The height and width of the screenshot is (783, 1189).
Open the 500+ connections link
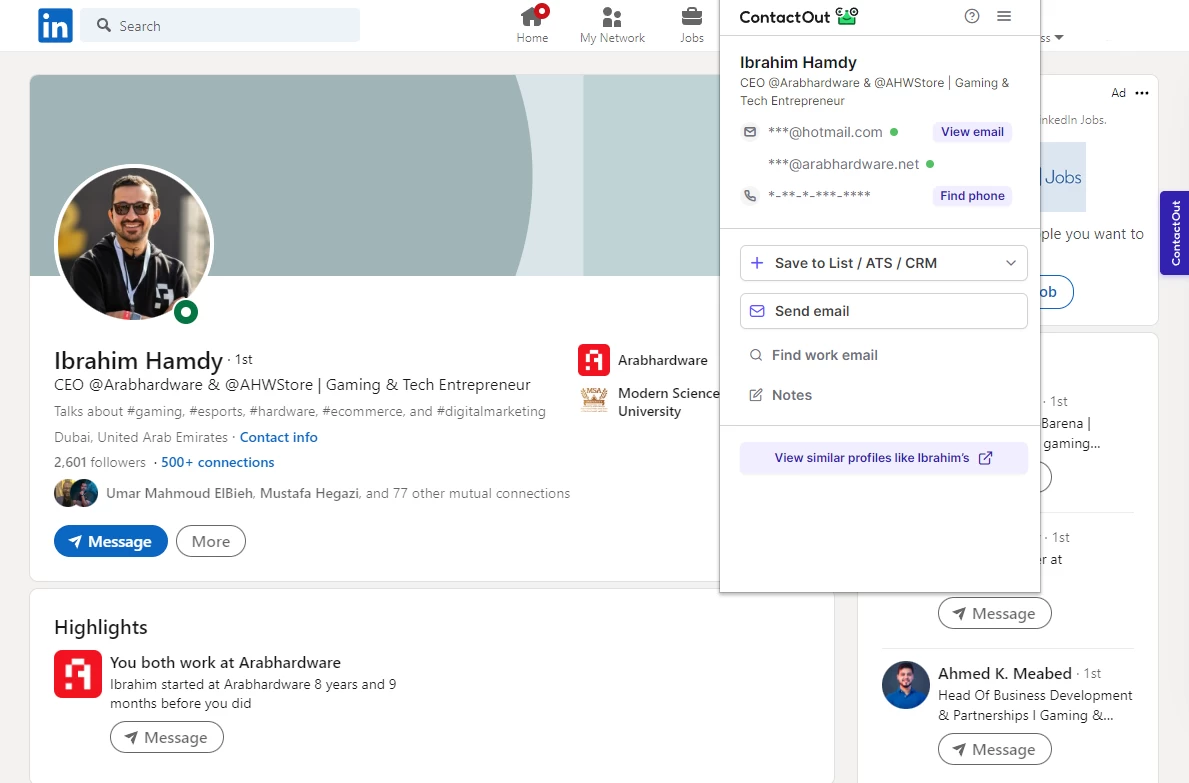[x=218, y=462]
